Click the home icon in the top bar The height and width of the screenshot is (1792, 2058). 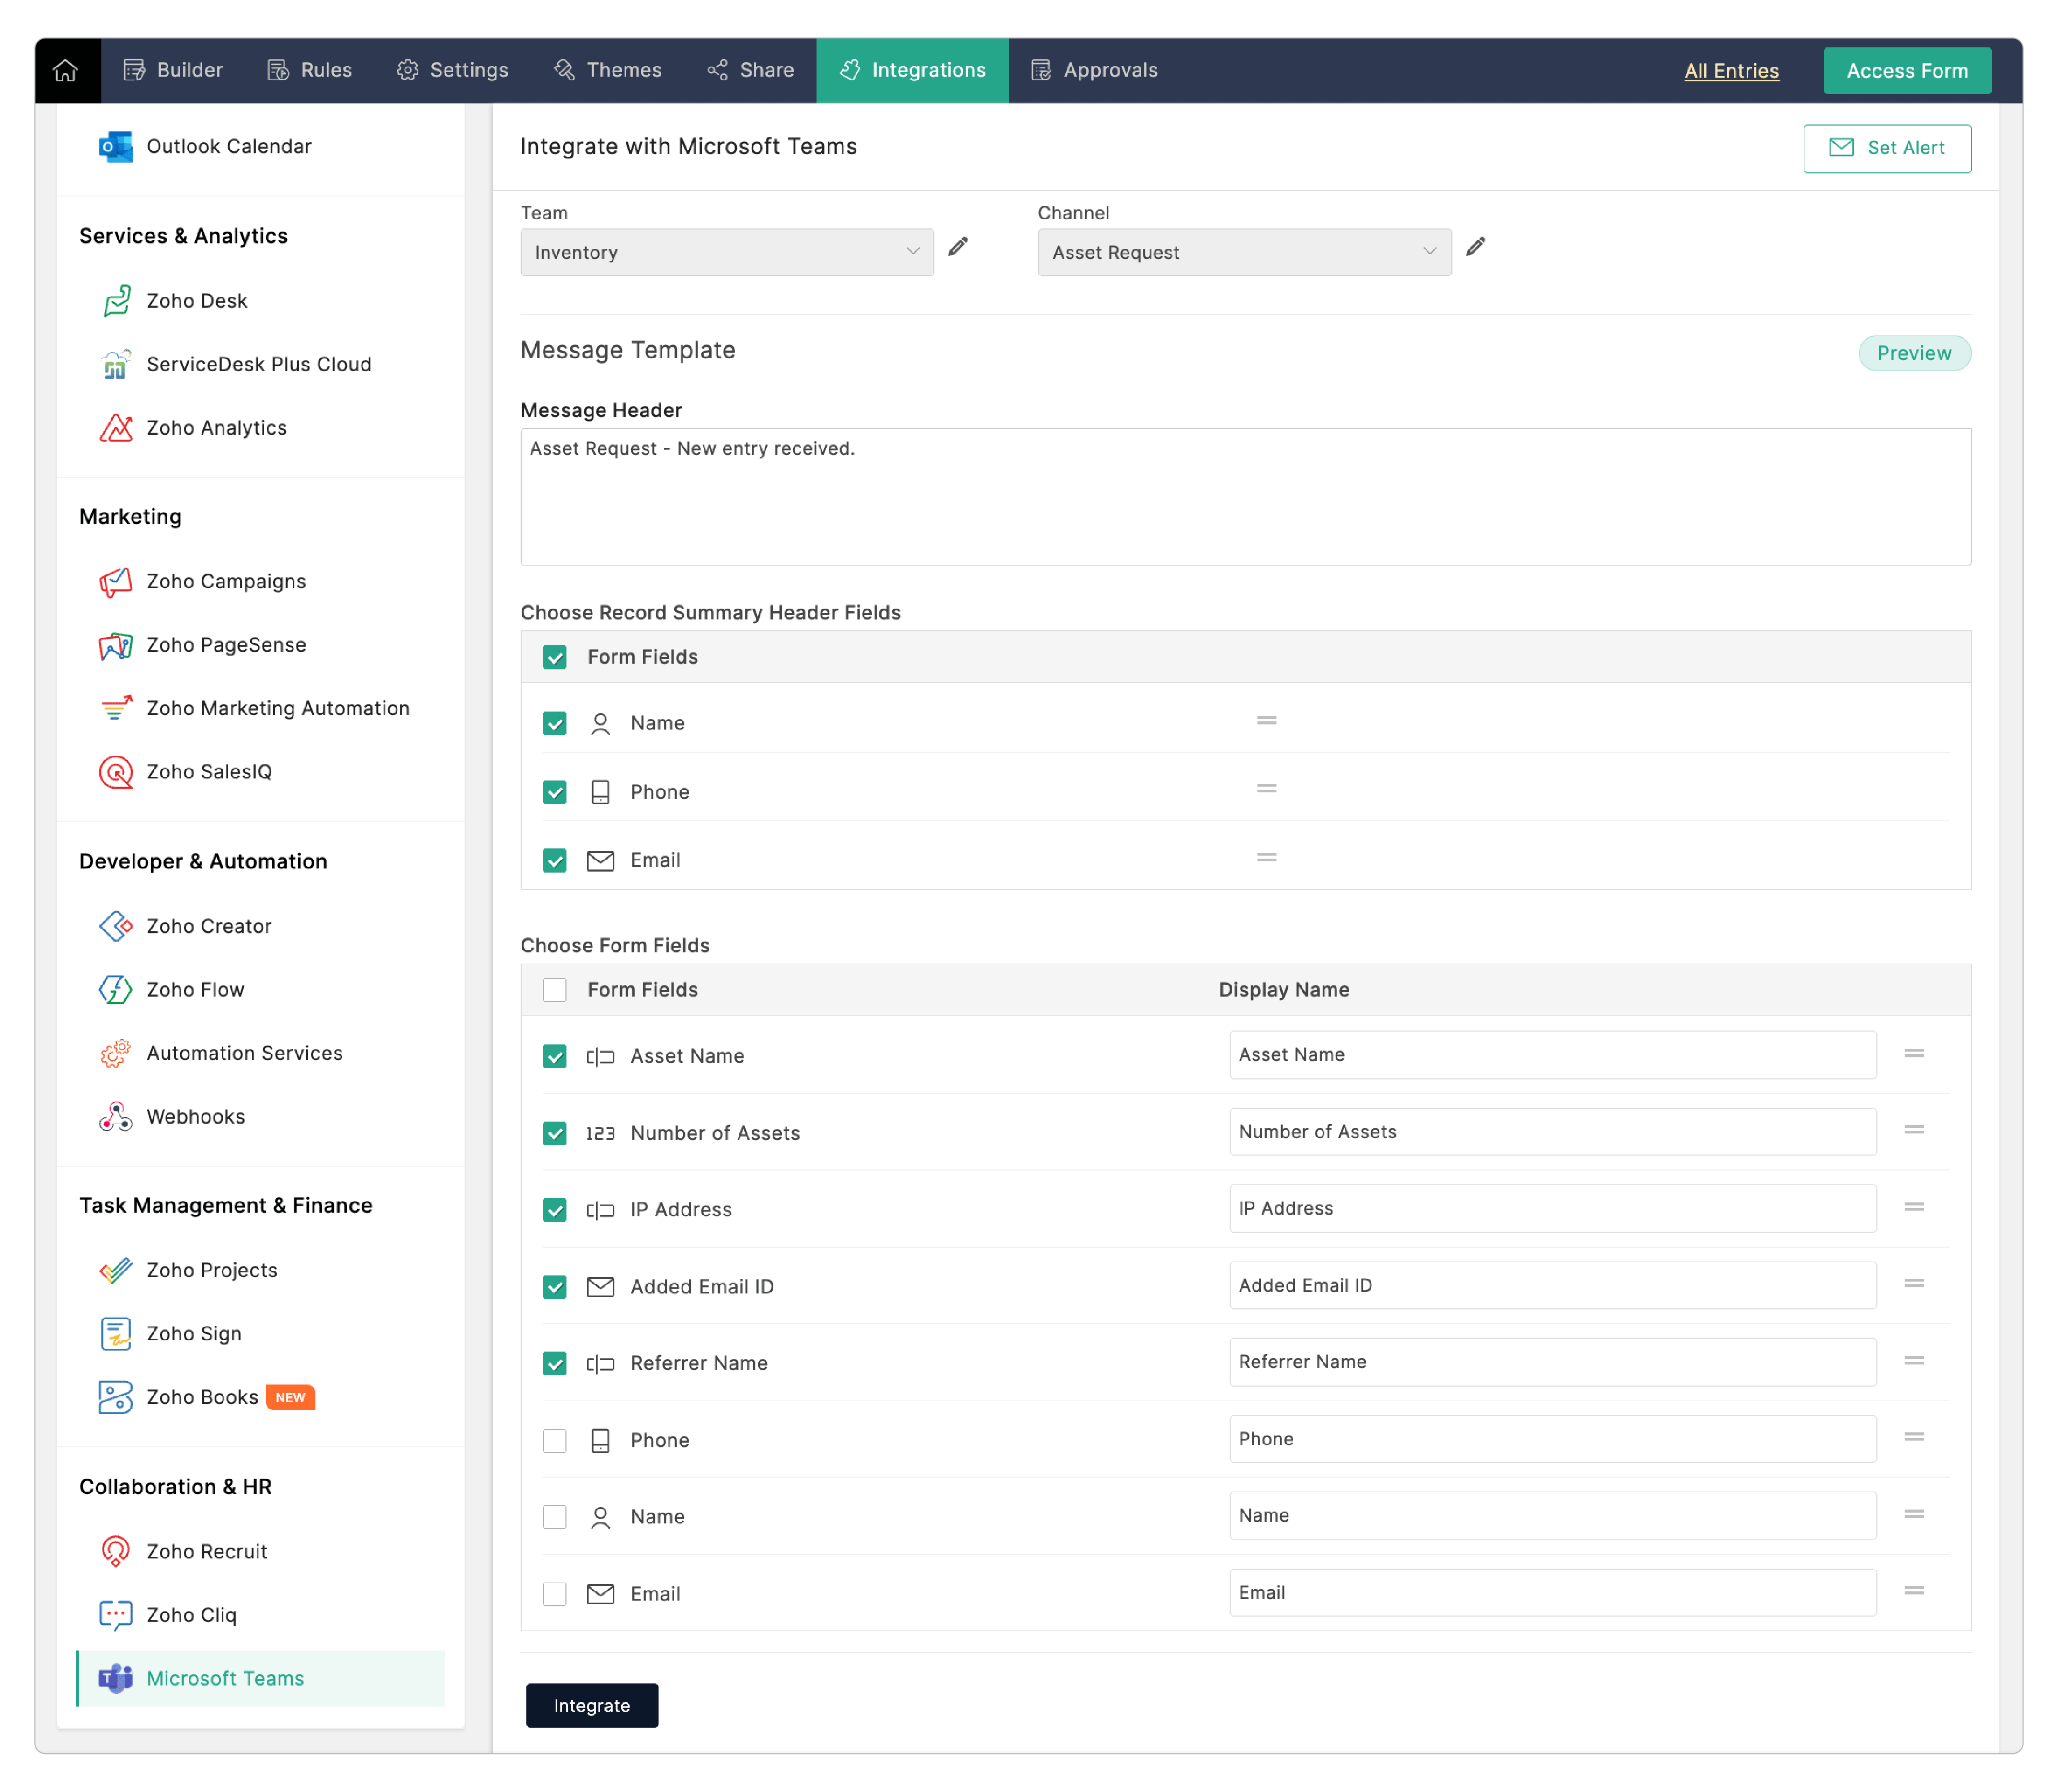66,70
